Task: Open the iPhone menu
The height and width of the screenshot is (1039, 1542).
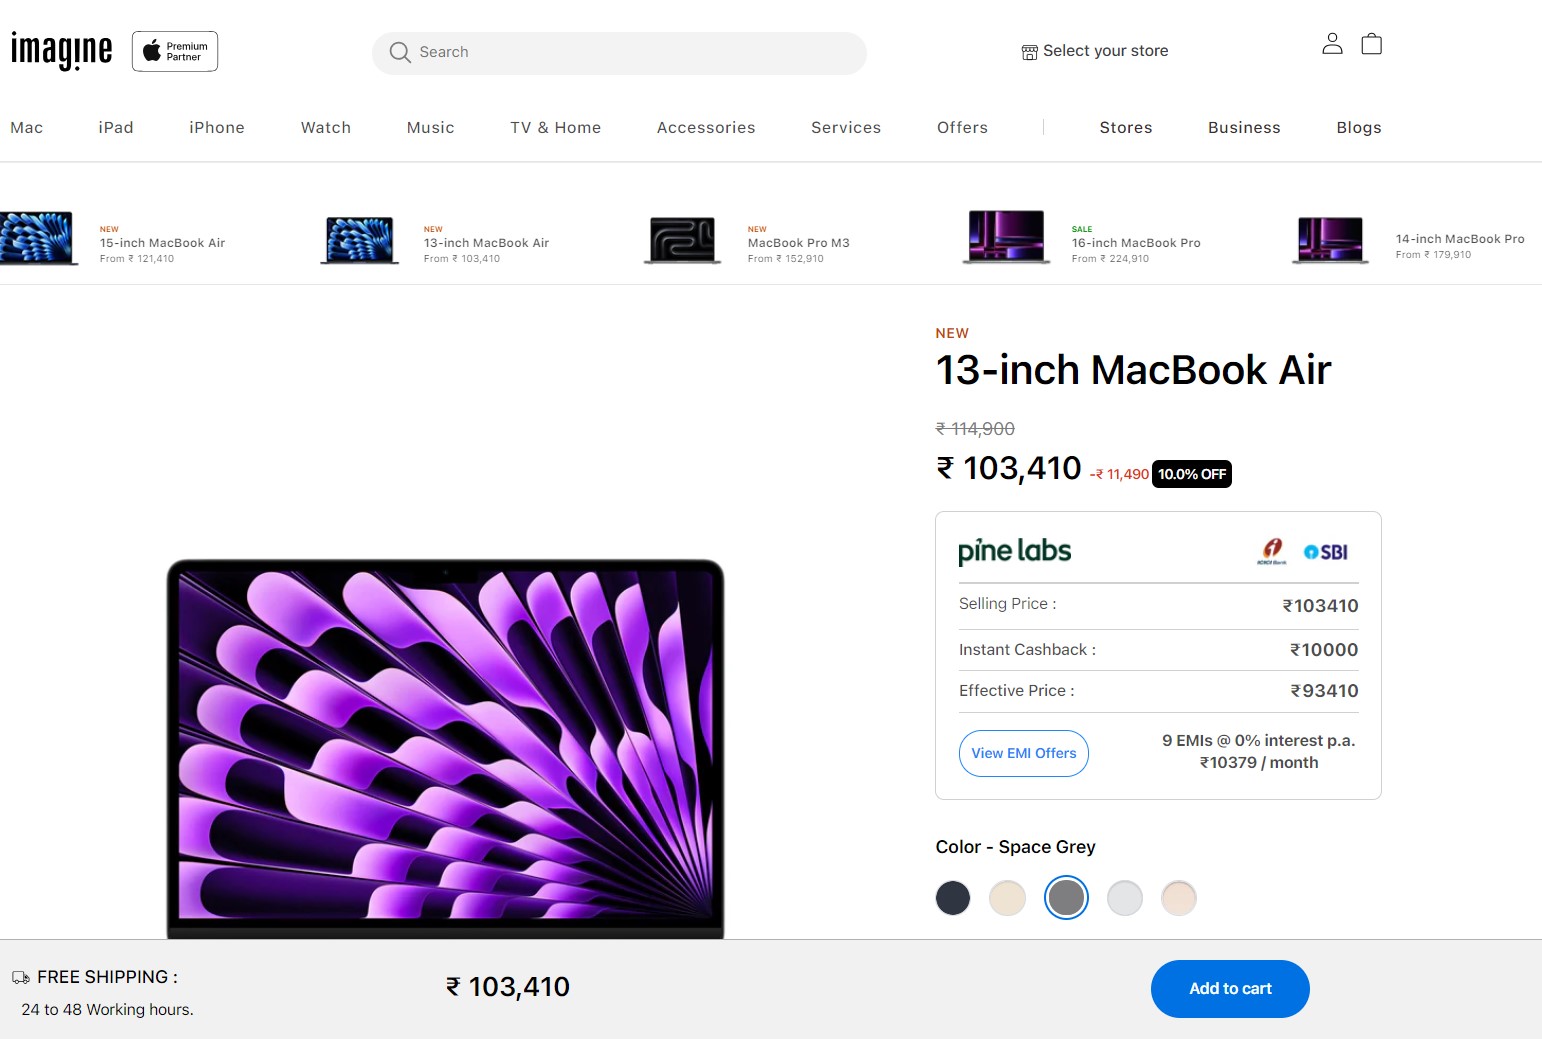Action: 217,128
